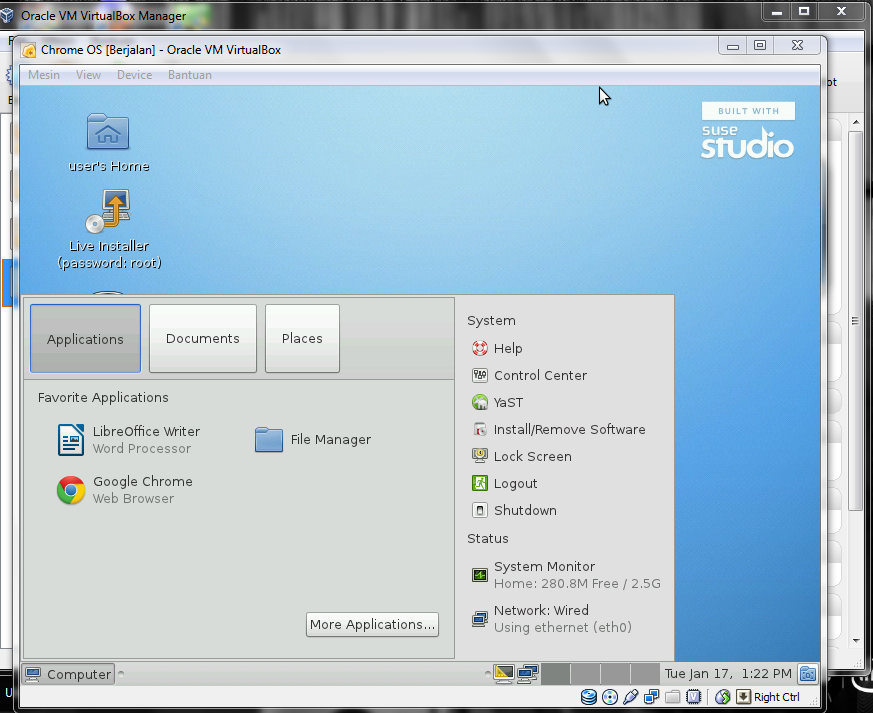This screenshot has width=873, height=713.
Task: Click the network monitors tray icon
Action: 527,673
